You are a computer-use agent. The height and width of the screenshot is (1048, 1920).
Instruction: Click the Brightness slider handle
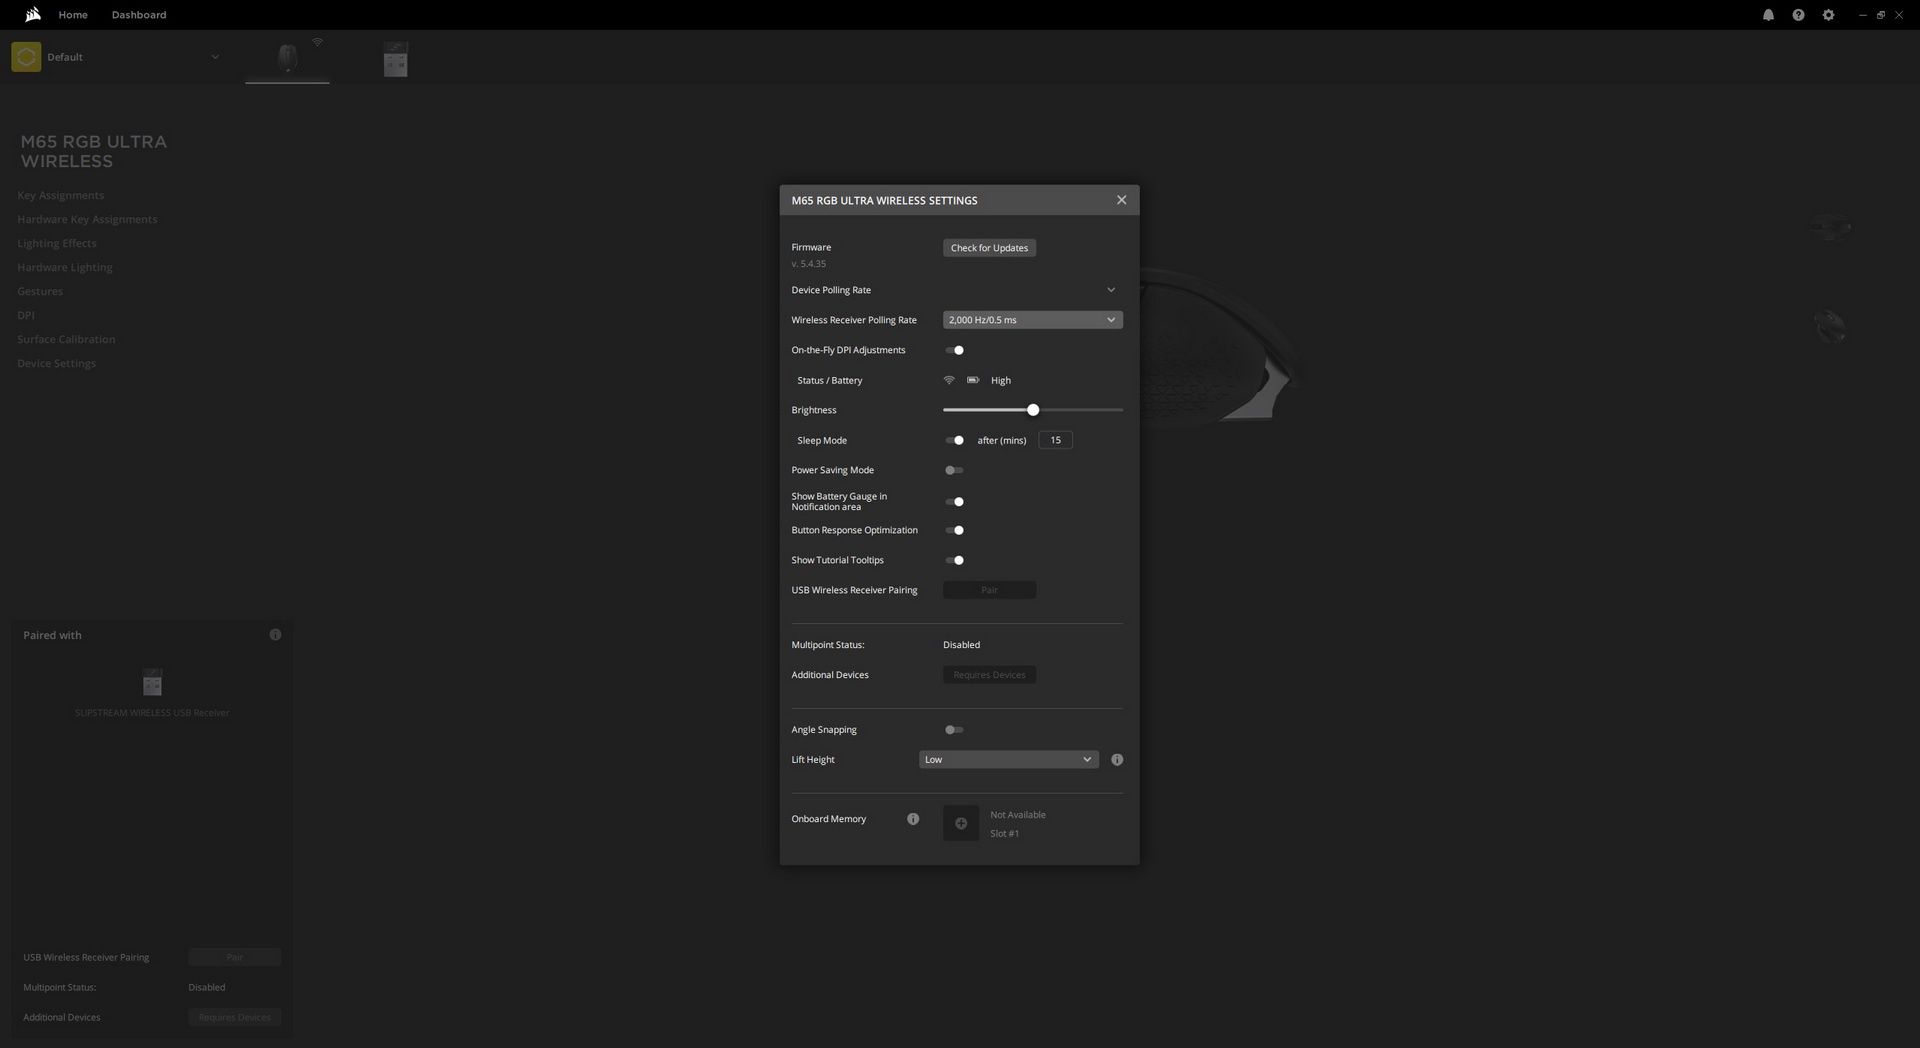coord(1033,410)
